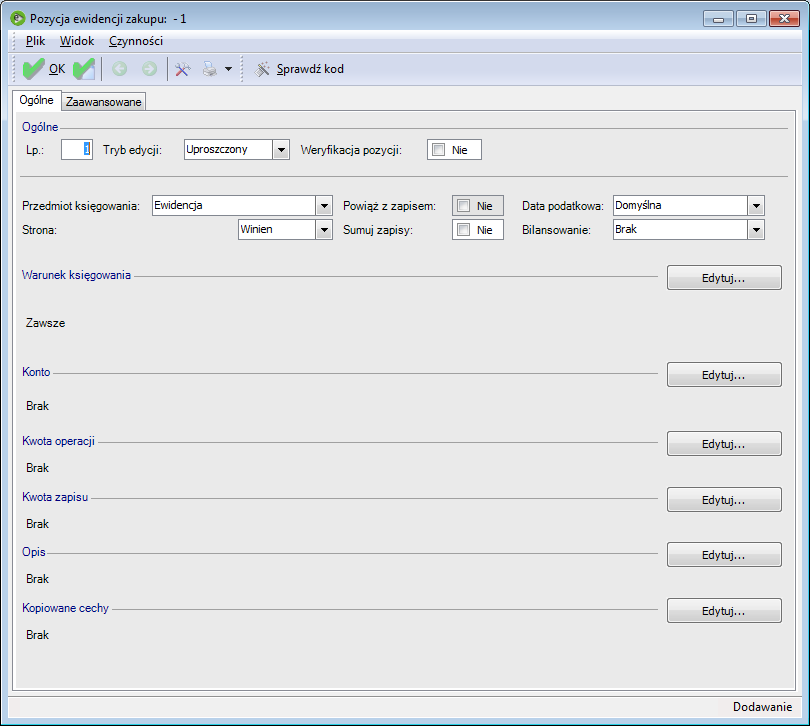Click Edytuj for Konto

click(724, 375)
